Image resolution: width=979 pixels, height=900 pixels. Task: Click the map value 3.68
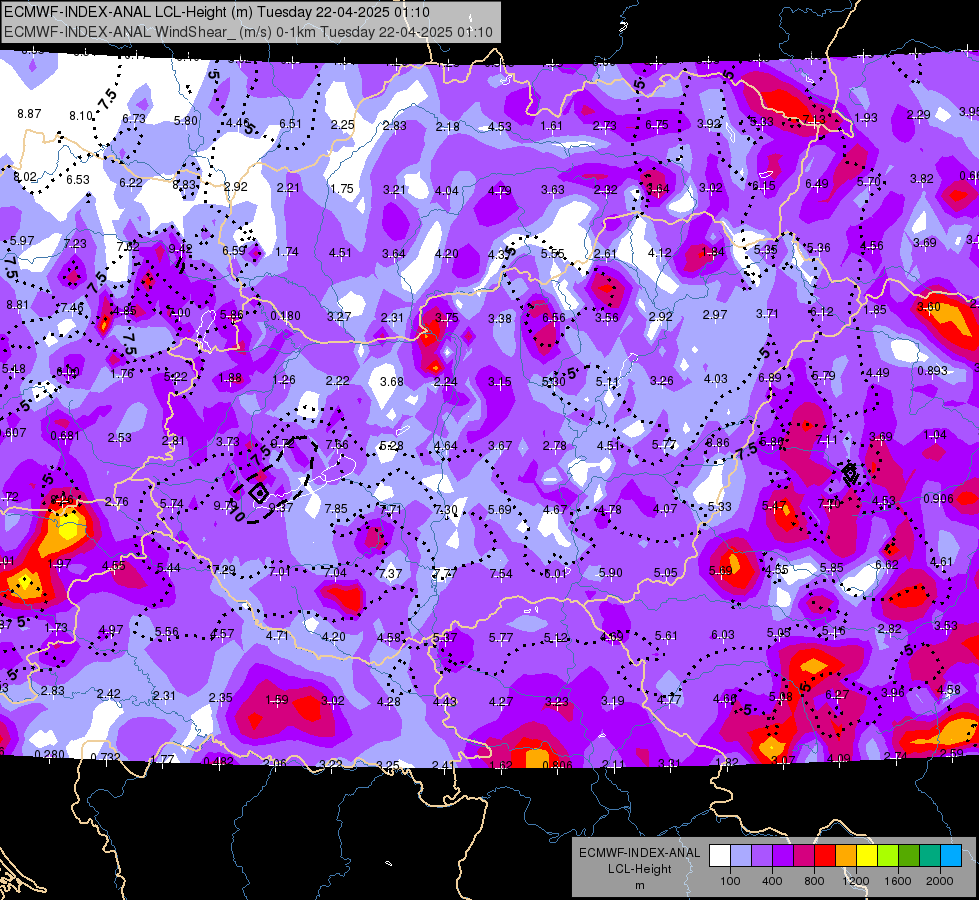(x=391, y=382)
